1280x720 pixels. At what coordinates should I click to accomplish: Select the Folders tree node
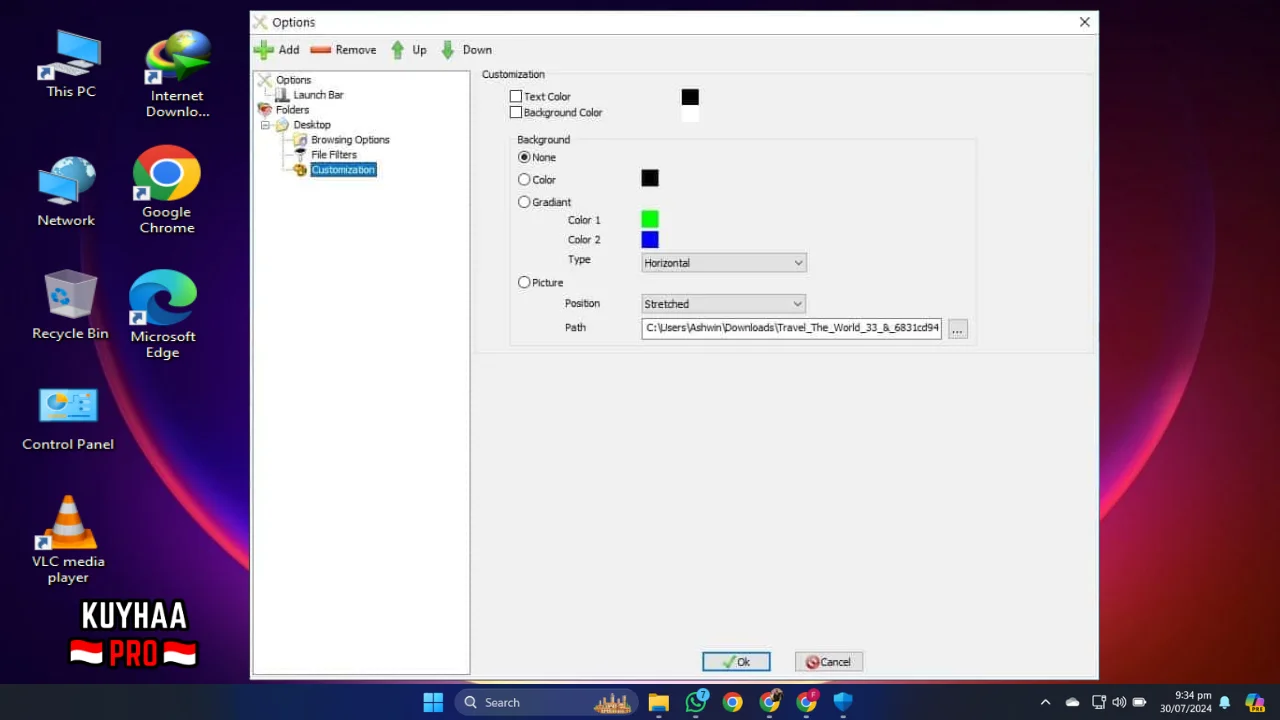[292, 110]
